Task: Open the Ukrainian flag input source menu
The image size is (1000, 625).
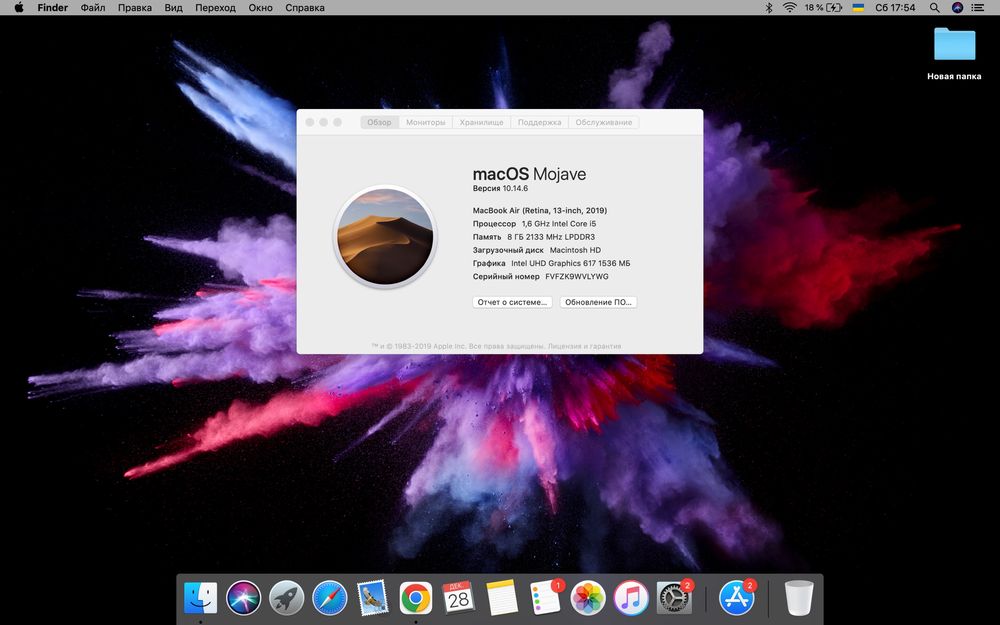Action: pos(858,8)
